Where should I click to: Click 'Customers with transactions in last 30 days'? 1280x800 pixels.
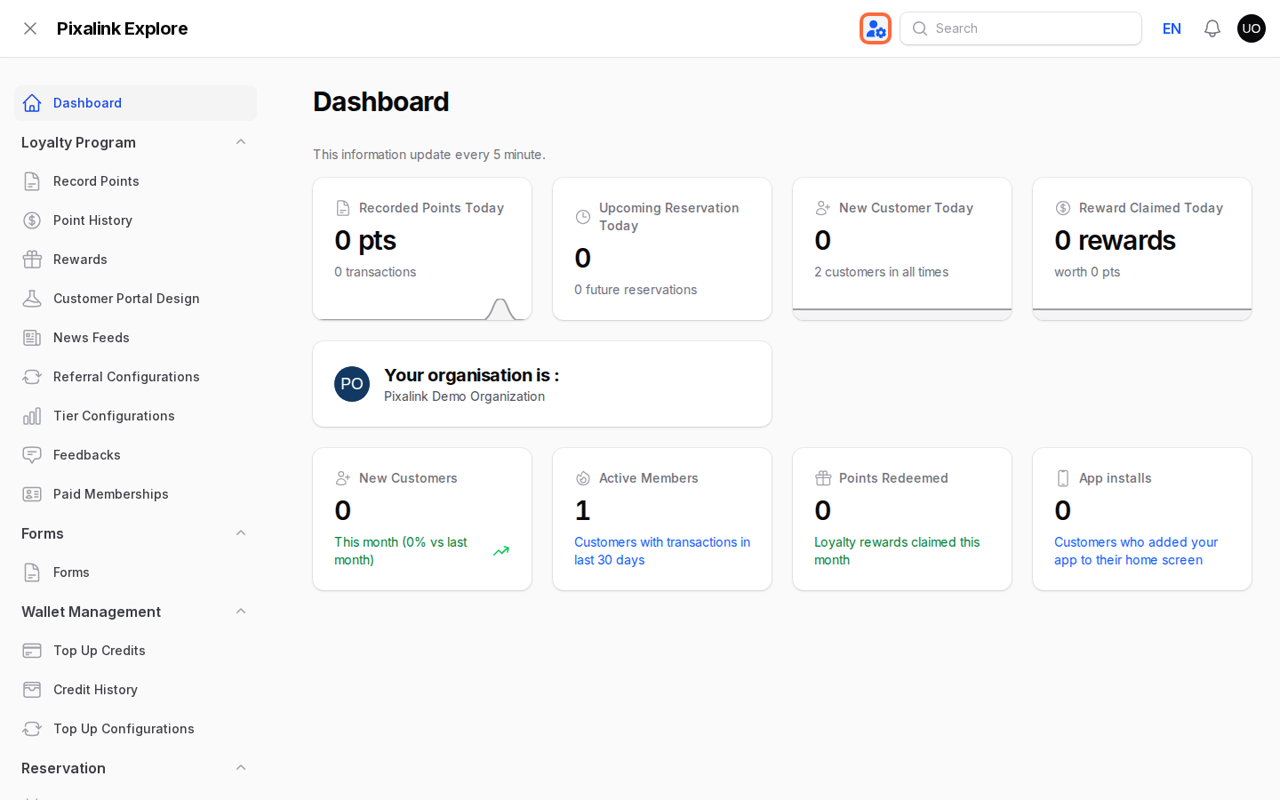click(x=662, y=551)
